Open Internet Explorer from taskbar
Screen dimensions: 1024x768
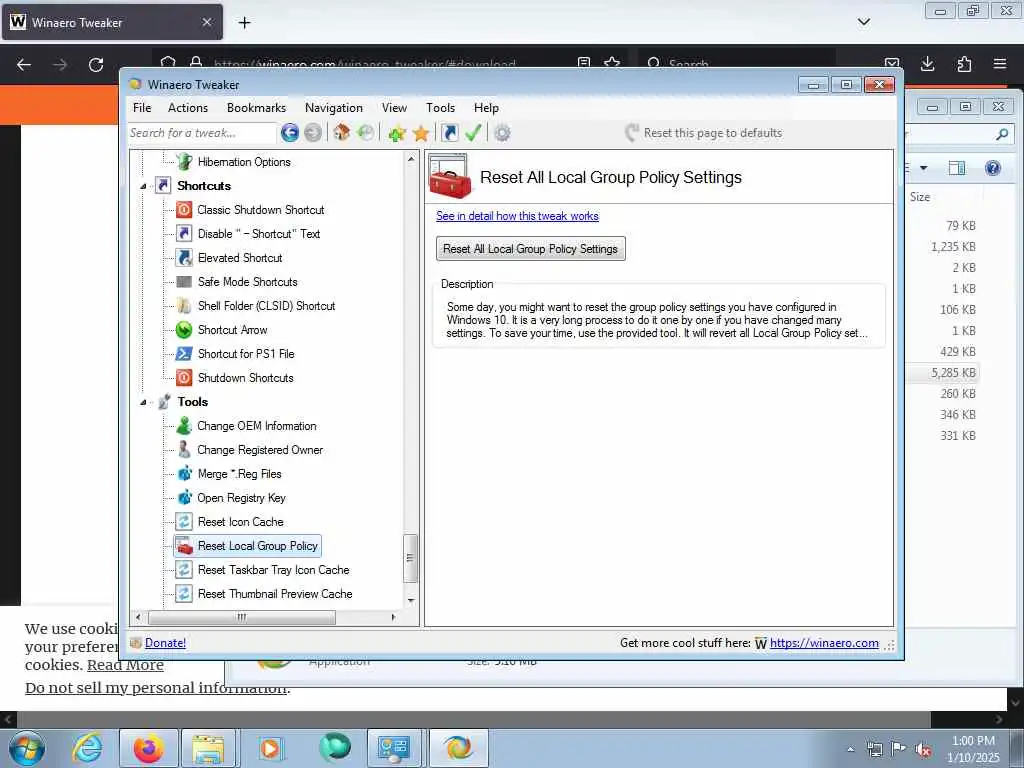[87, 748]
